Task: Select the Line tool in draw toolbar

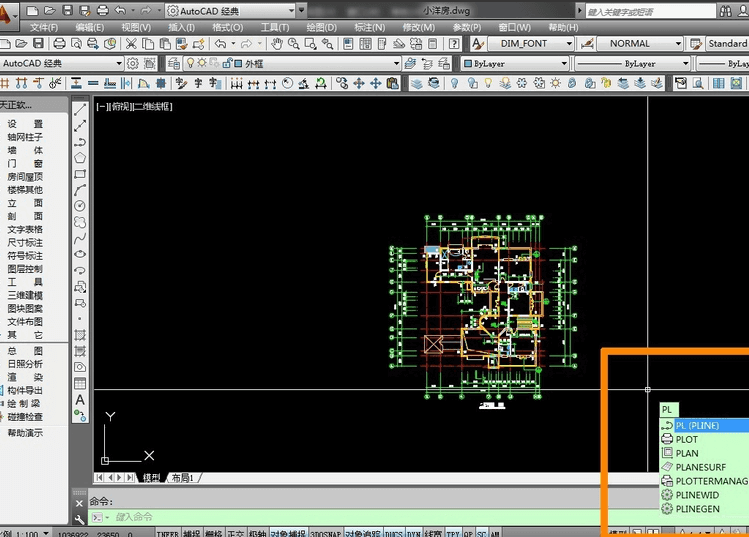Action: 80,109
